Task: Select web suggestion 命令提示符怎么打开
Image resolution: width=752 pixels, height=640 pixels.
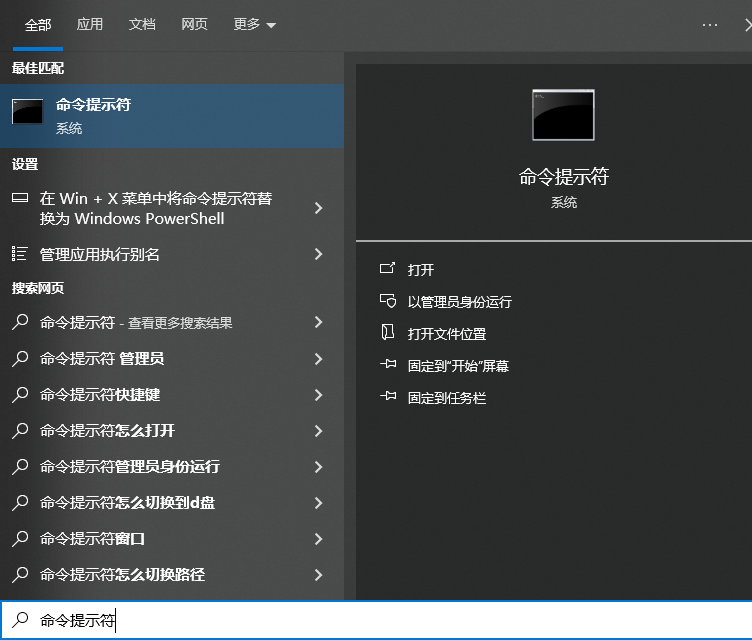Action: pyautogui.click(x=172, y=430)
